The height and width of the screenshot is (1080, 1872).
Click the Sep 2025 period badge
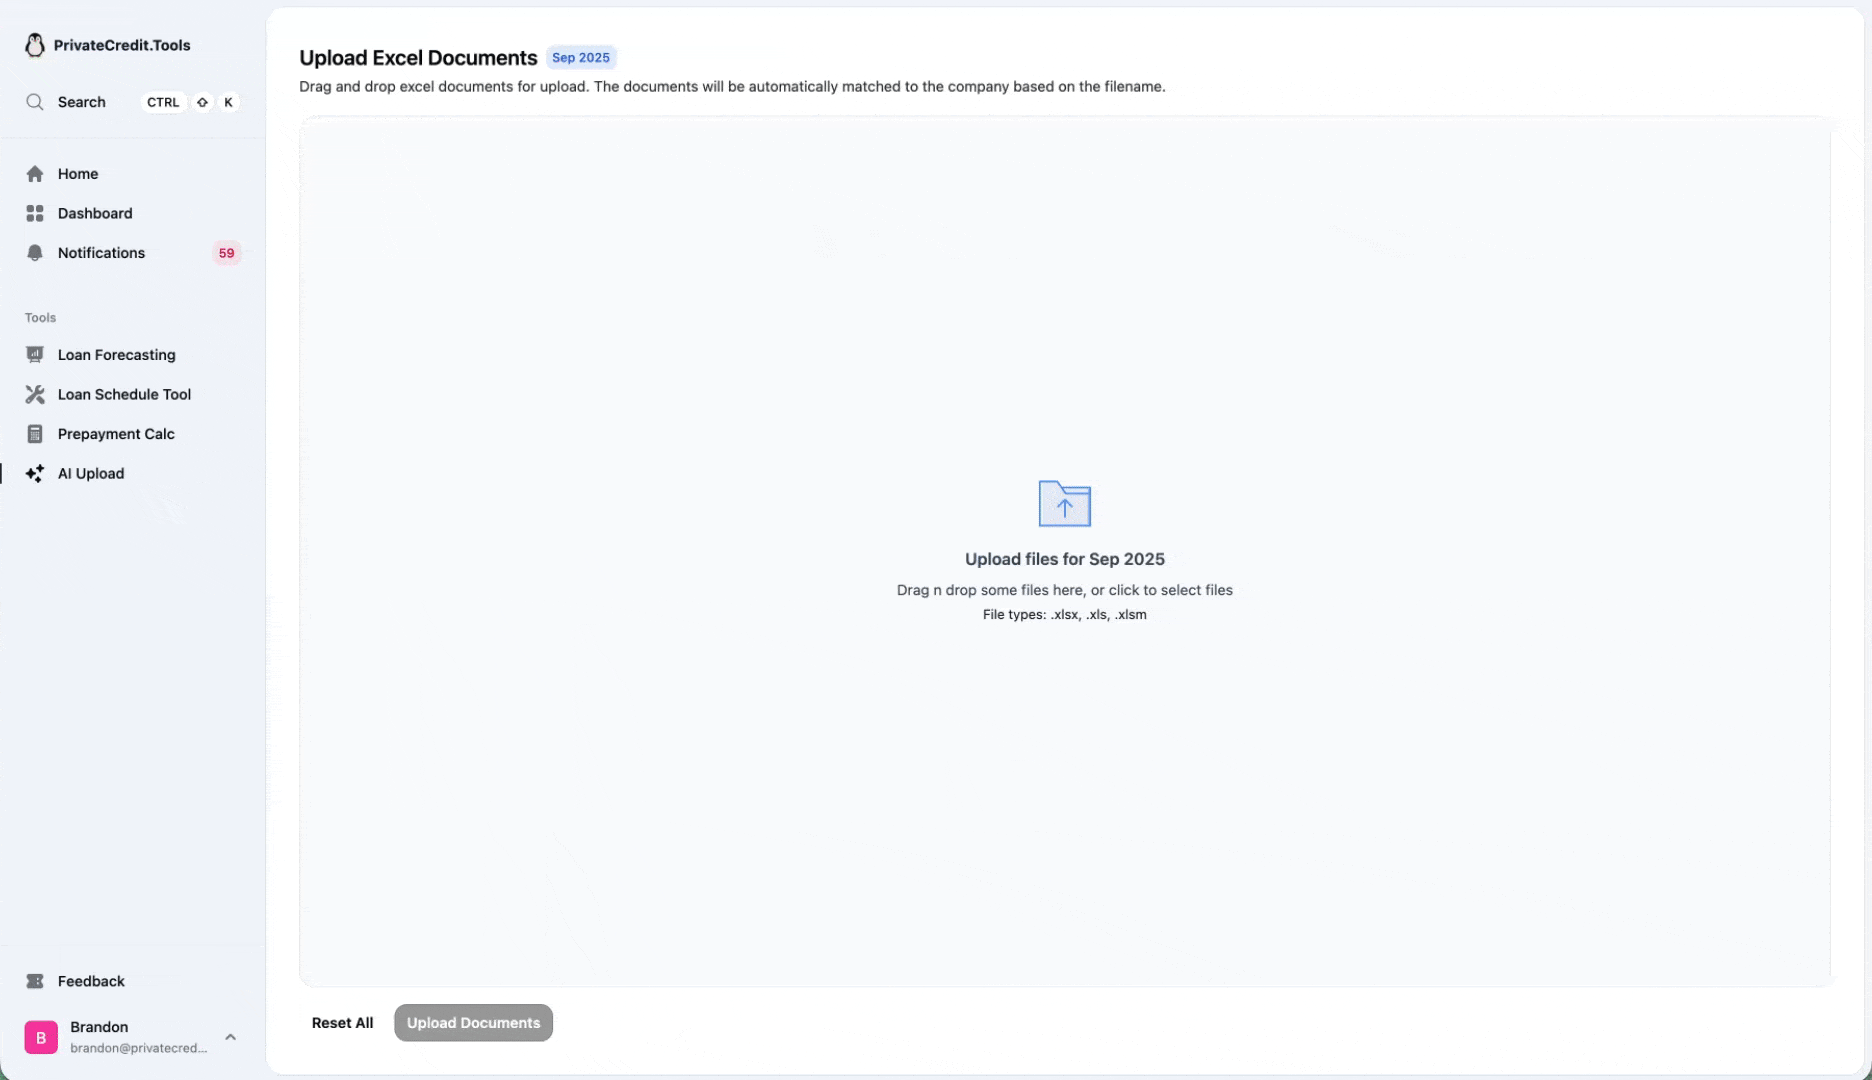580,58
